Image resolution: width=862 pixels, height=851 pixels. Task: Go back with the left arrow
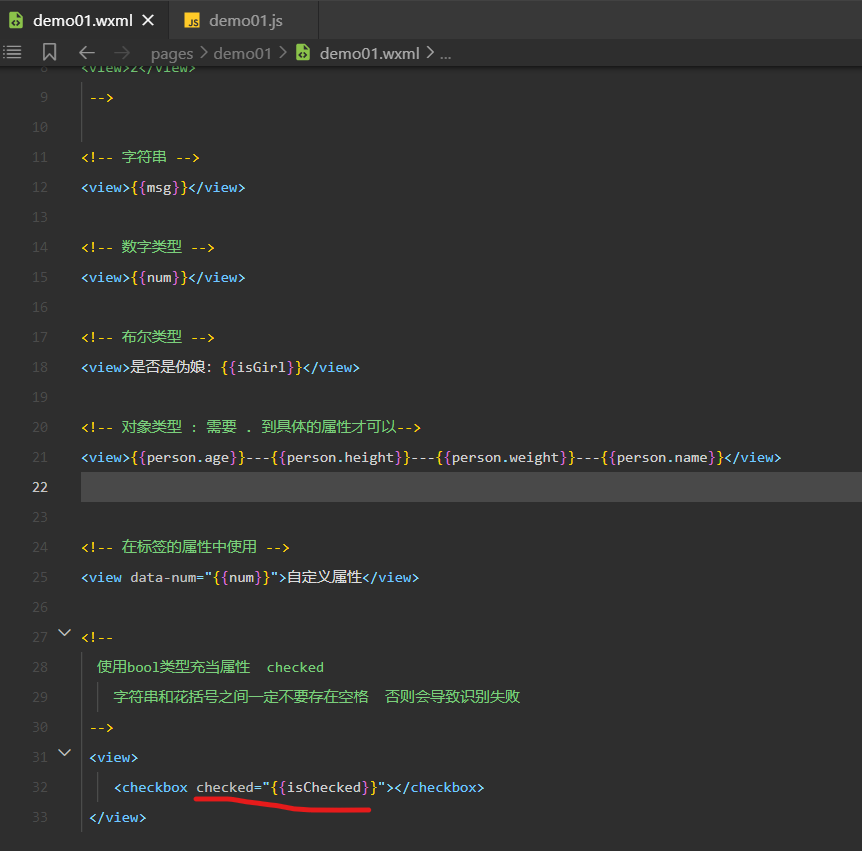(x=87, y=53)
